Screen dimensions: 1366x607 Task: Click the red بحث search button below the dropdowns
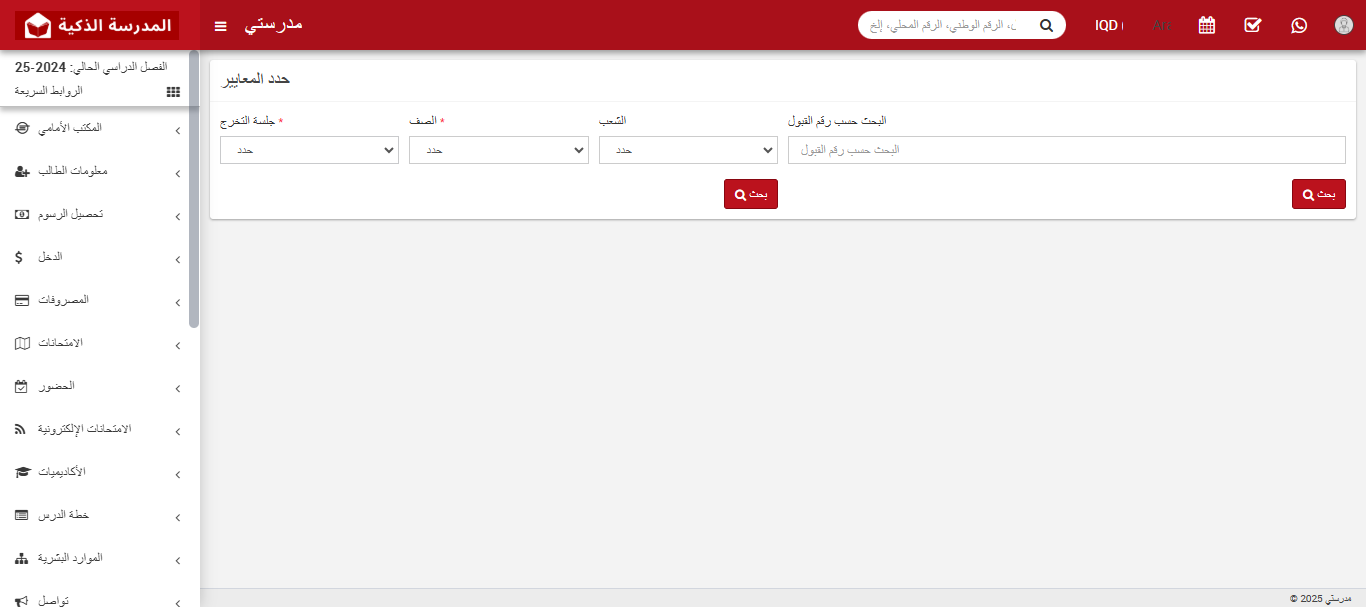point(750,194)
